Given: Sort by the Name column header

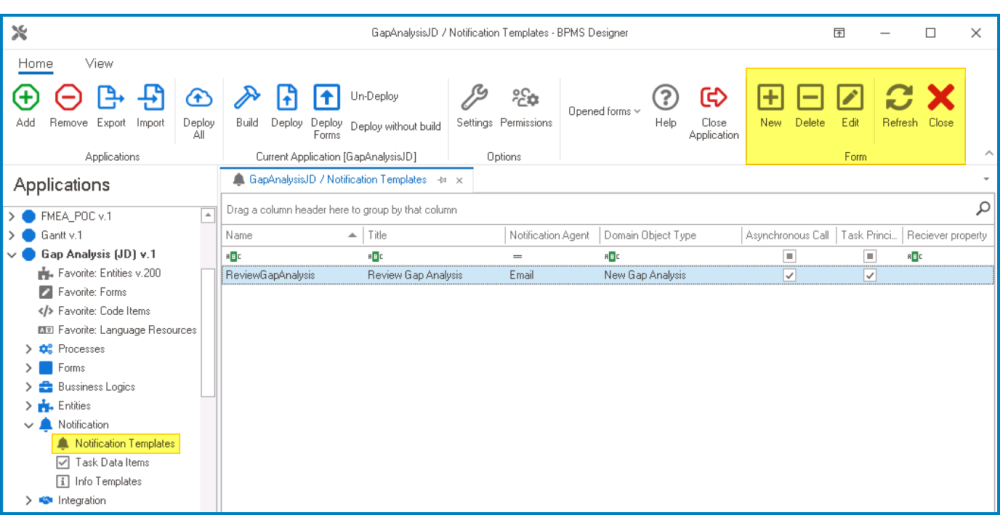Looking at the screenshot, I should [x=292, y=235].
